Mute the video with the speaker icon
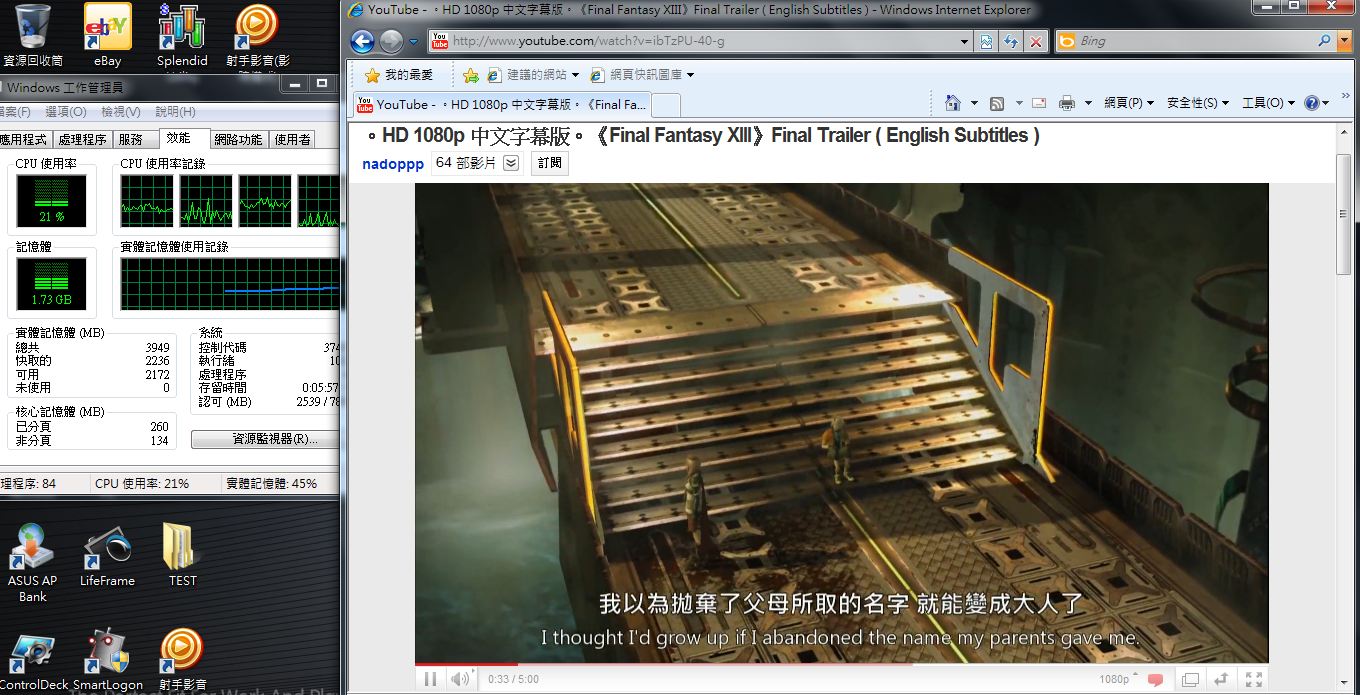The height and width of the screenshot is (695, 1360). click(459, 679)
